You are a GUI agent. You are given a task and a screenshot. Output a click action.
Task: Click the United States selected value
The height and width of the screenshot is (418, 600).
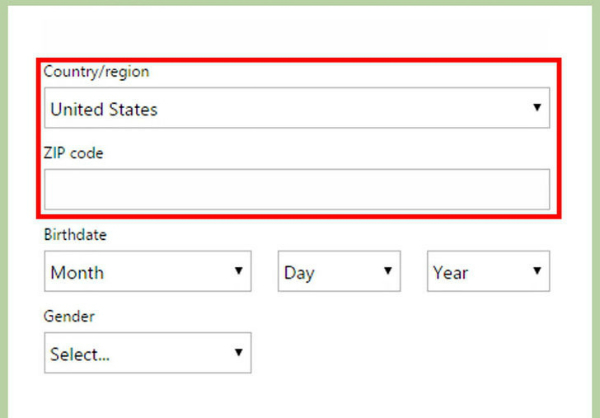104,109
